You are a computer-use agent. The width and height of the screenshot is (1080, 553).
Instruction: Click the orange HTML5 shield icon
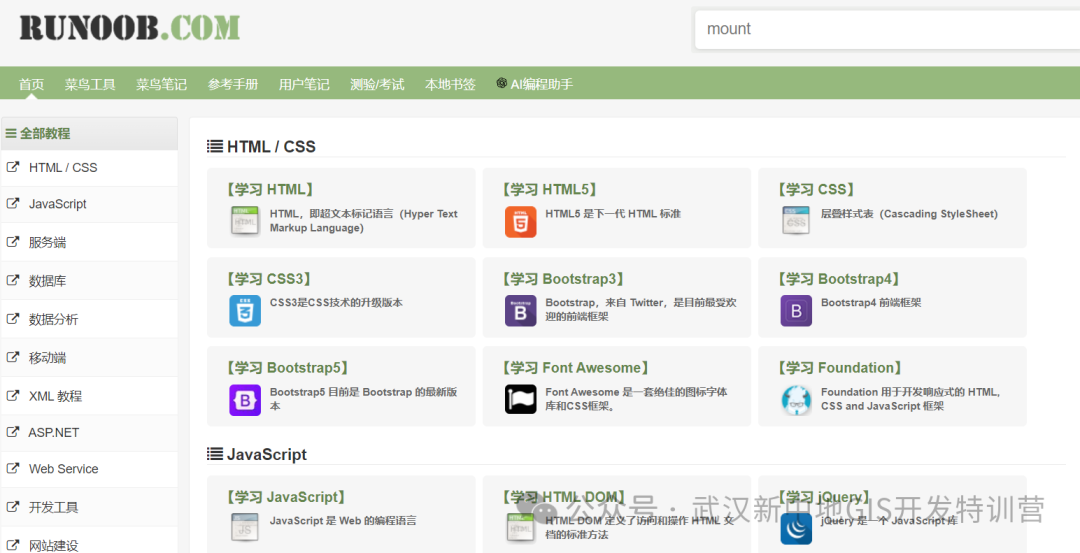[x=521, y=221]
